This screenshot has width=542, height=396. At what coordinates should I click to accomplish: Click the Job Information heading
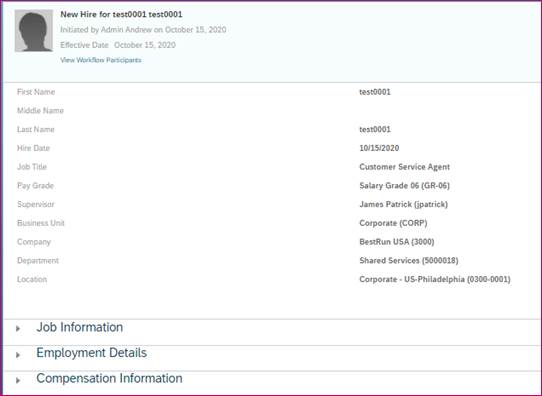[x=80, y=327]
